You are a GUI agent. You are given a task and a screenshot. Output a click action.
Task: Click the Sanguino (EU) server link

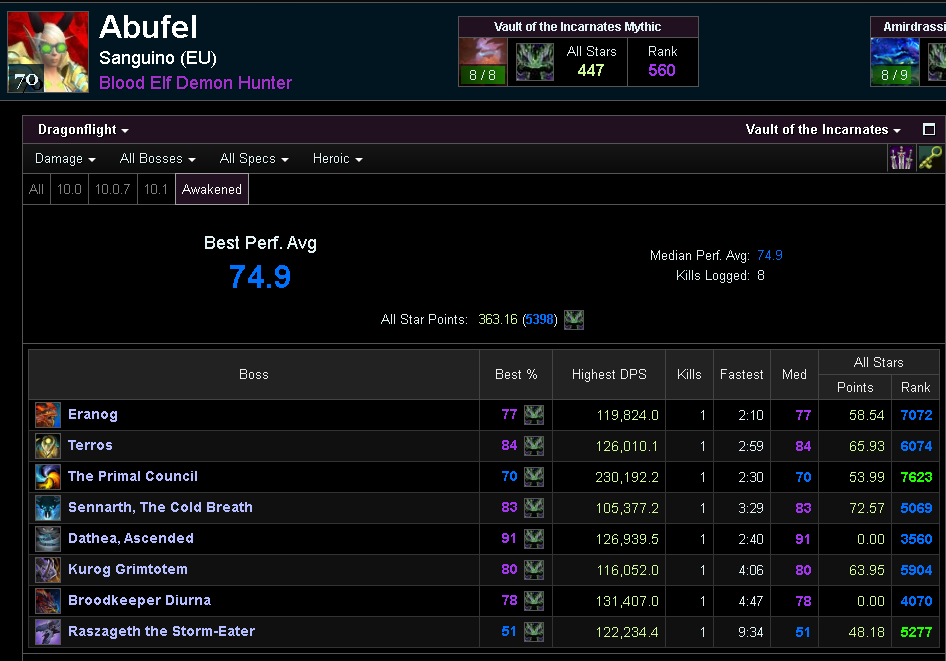(157, 58)
